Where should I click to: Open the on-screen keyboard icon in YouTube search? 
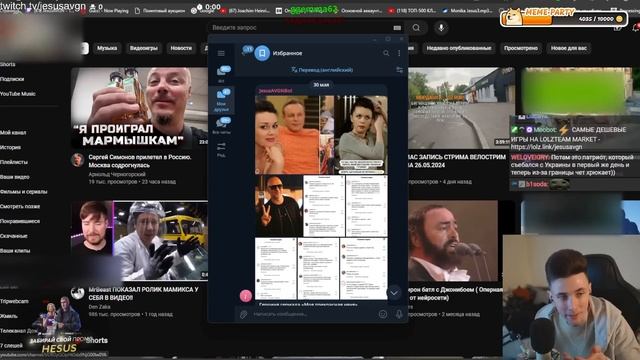397,28
